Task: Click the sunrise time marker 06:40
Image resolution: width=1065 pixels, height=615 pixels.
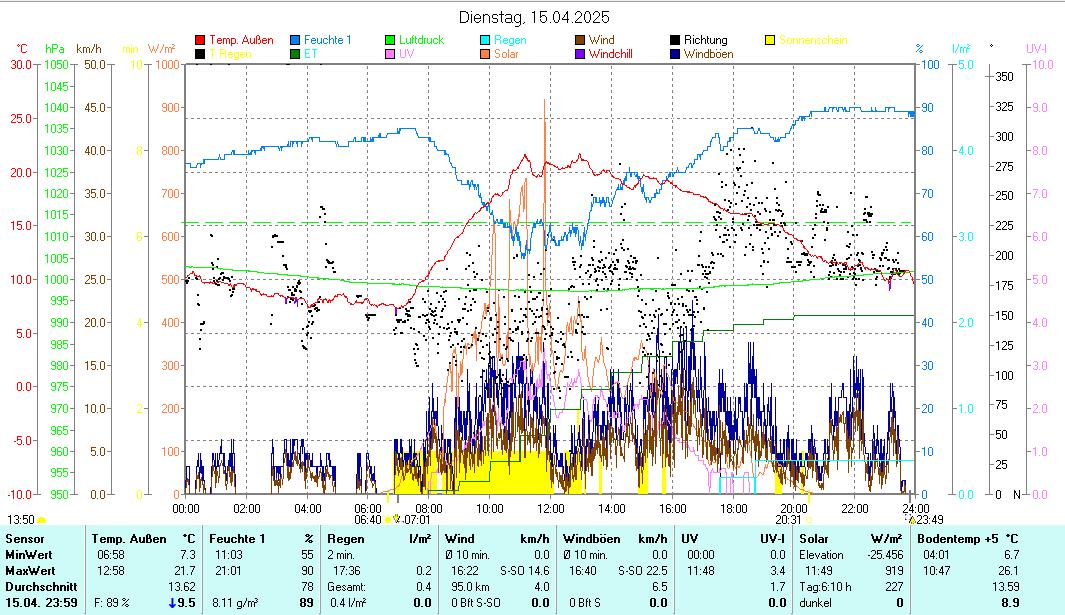Action: 368,519
